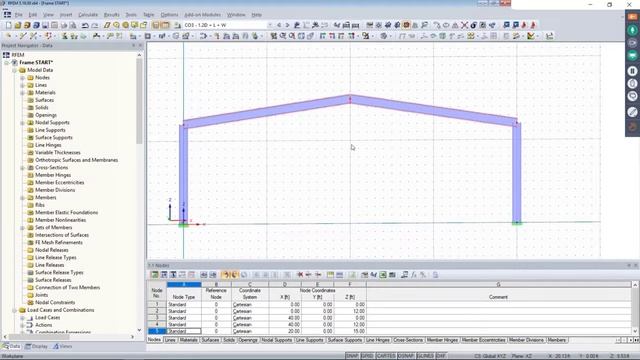
Task: Click the Node Type cell in row 5
Action: click(x=184, y=331)
